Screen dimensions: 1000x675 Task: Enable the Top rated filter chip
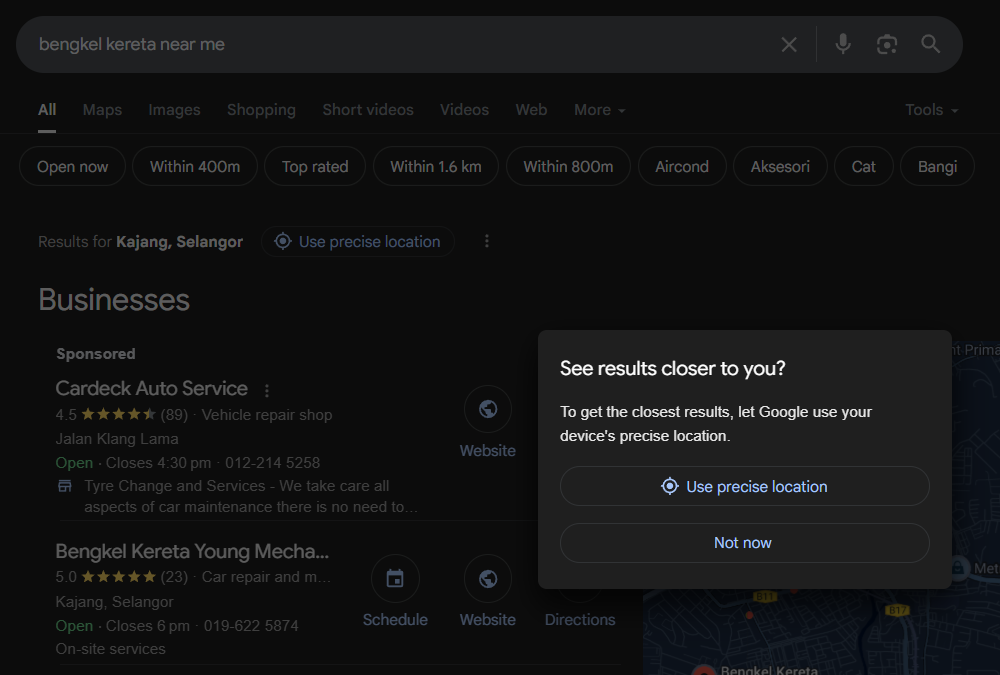pos(315,167)
